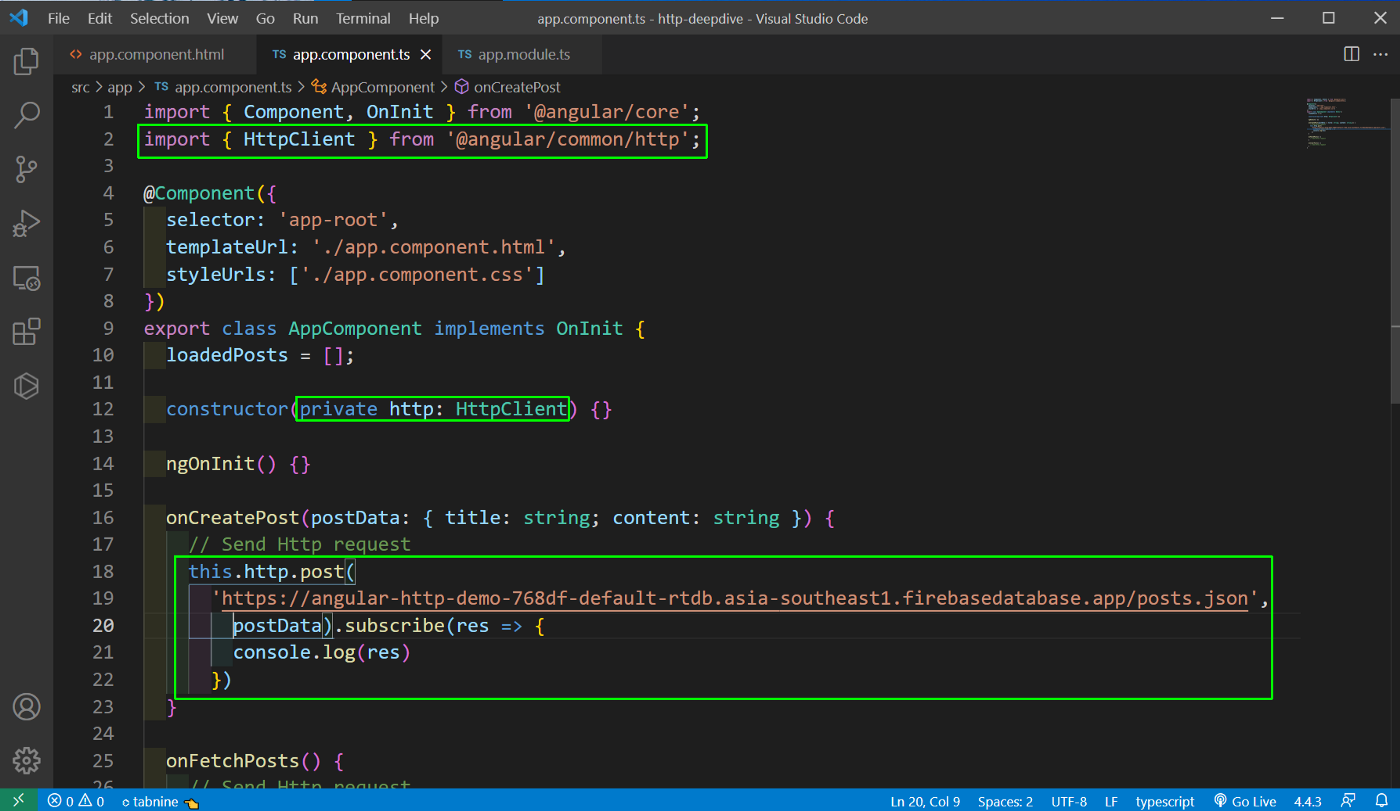Open the Source Control view
The height and width of the screenshot is (811, 1400).
[26, 170]
